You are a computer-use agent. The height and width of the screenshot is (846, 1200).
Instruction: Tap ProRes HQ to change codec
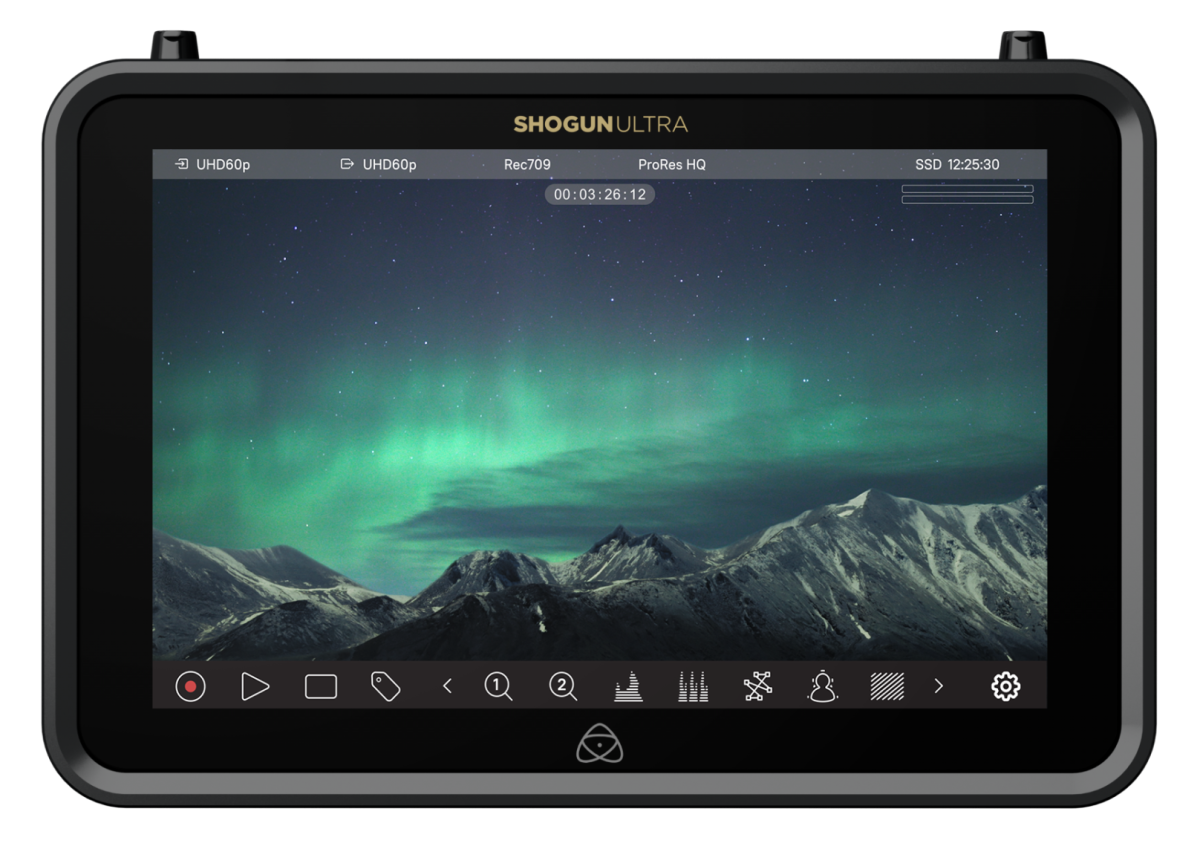(672, 165)
